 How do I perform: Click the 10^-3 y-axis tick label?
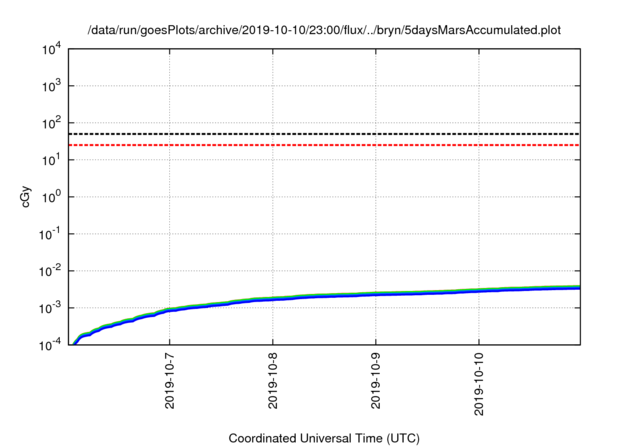point(50,308)
